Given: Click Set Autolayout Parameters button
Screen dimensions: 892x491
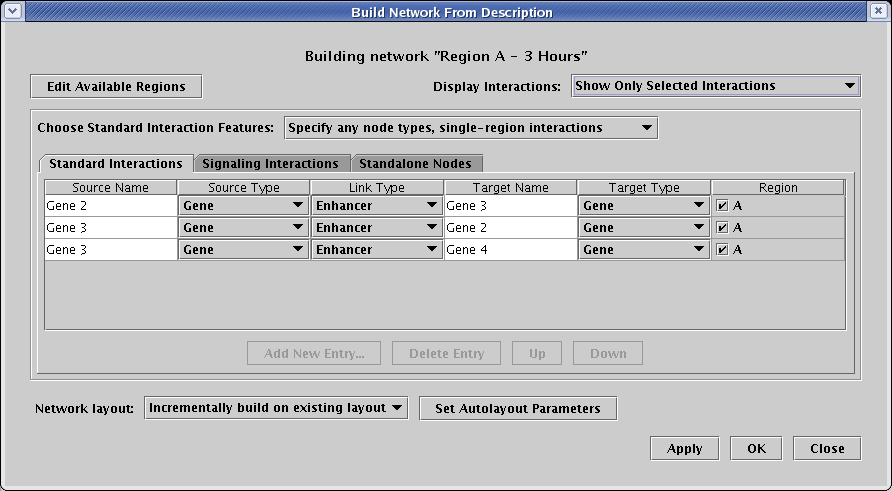Looking at the screenshot, I should tap(518, 408).
